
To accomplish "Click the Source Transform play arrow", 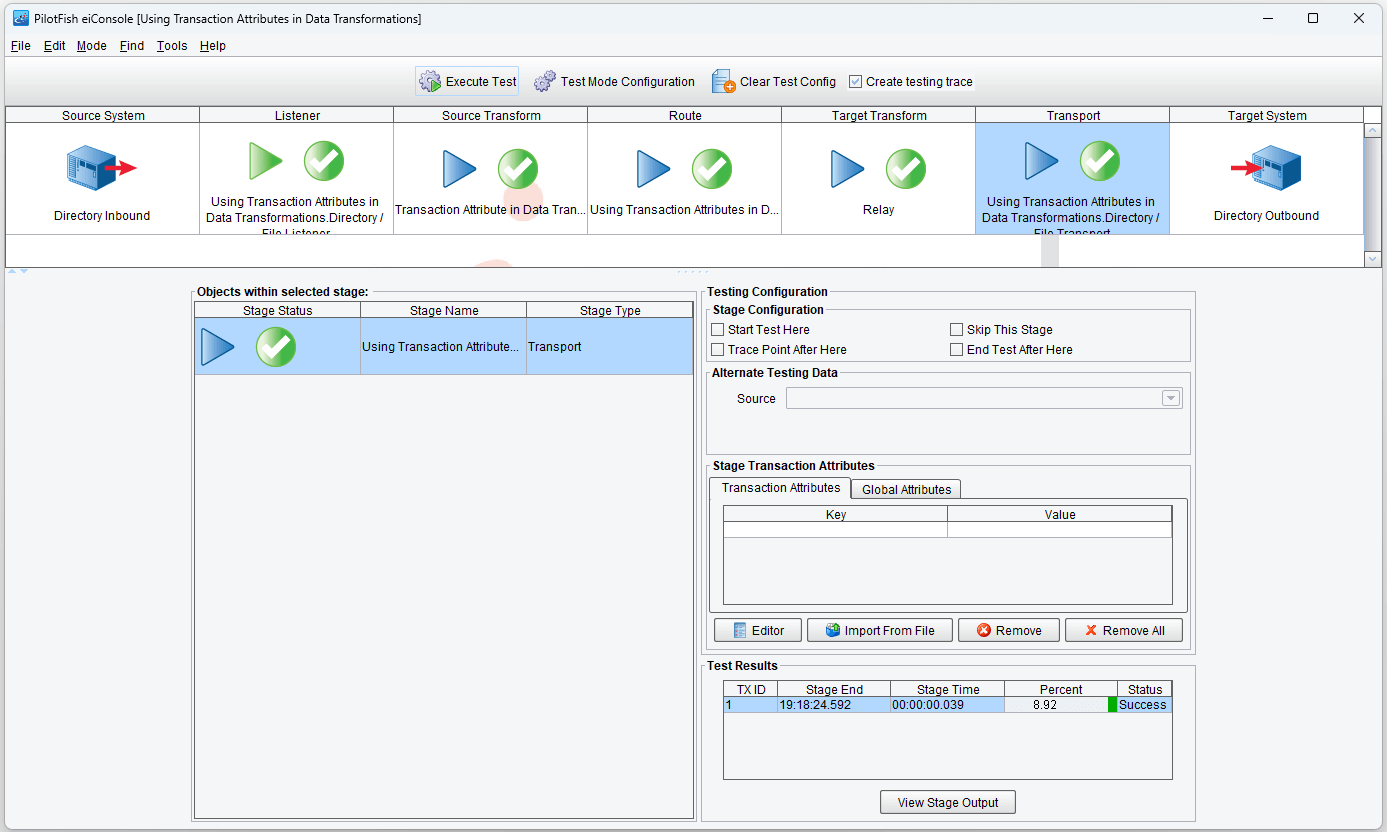I will tap(460, 169).
